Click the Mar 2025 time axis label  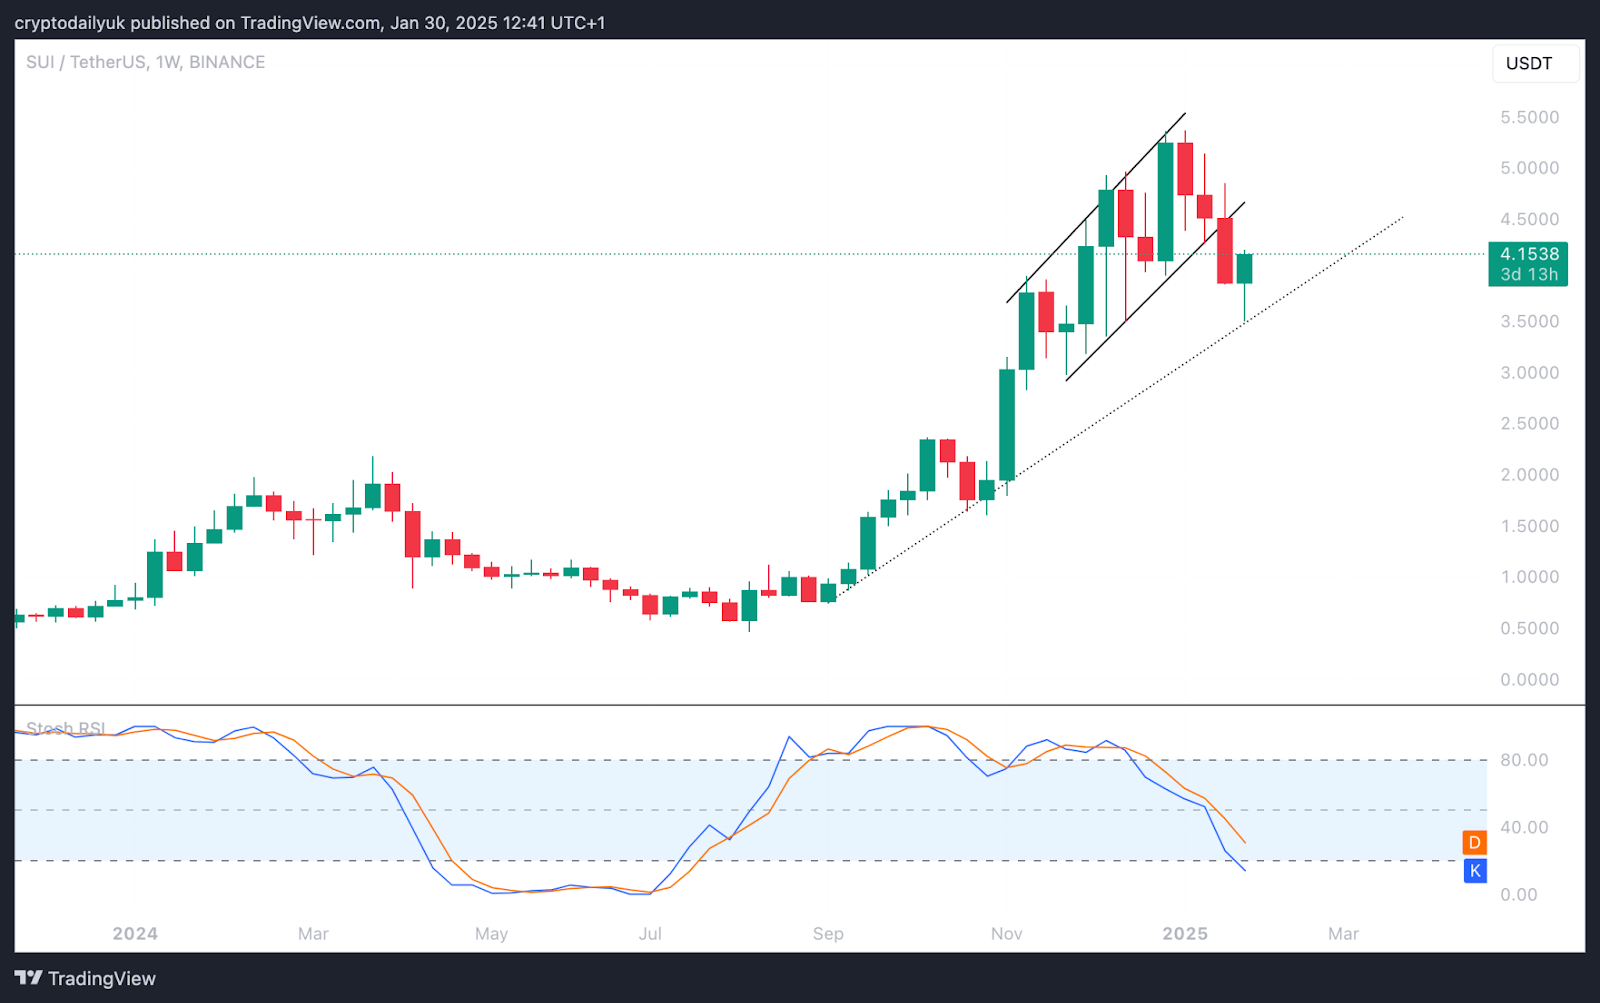tap(1343, 933)
